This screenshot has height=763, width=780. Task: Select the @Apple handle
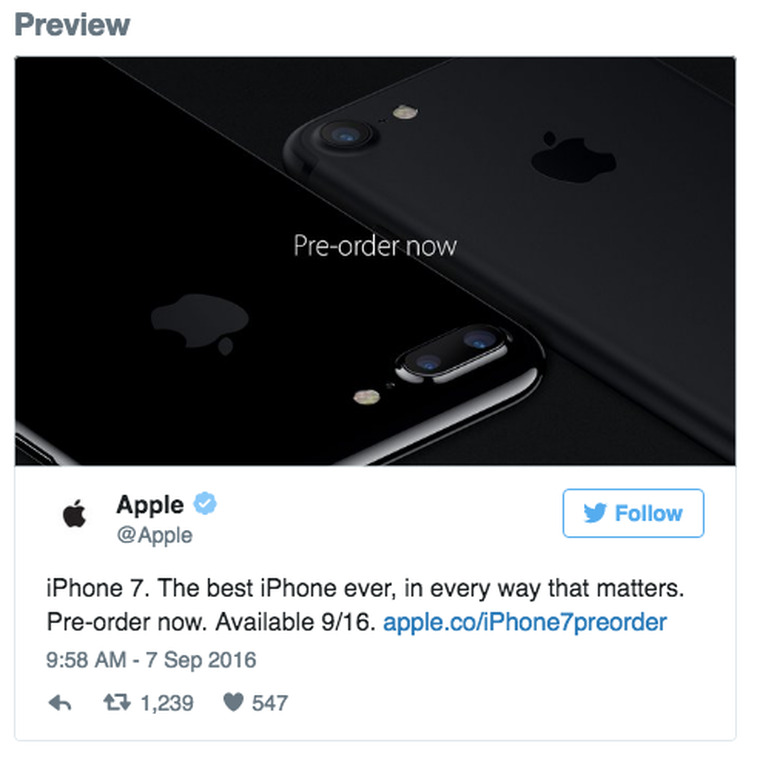coord(155,535)
